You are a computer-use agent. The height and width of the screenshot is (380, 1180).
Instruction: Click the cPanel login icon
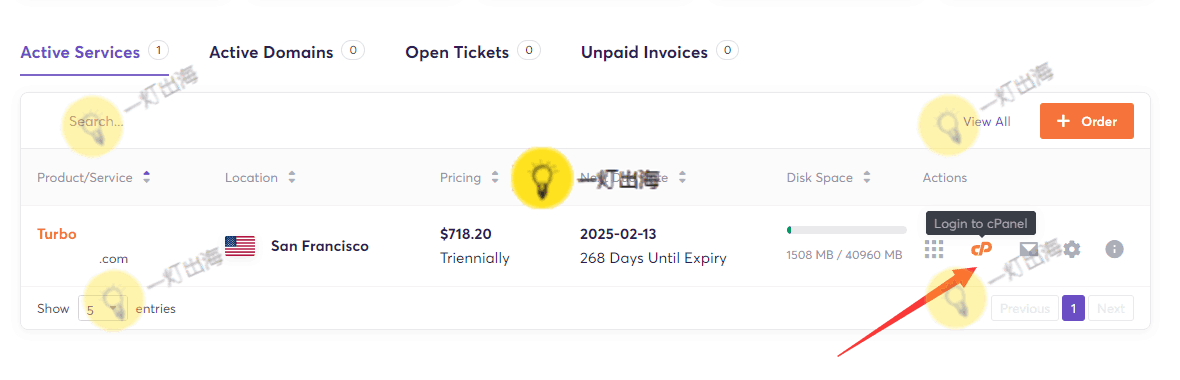[981, 248]
